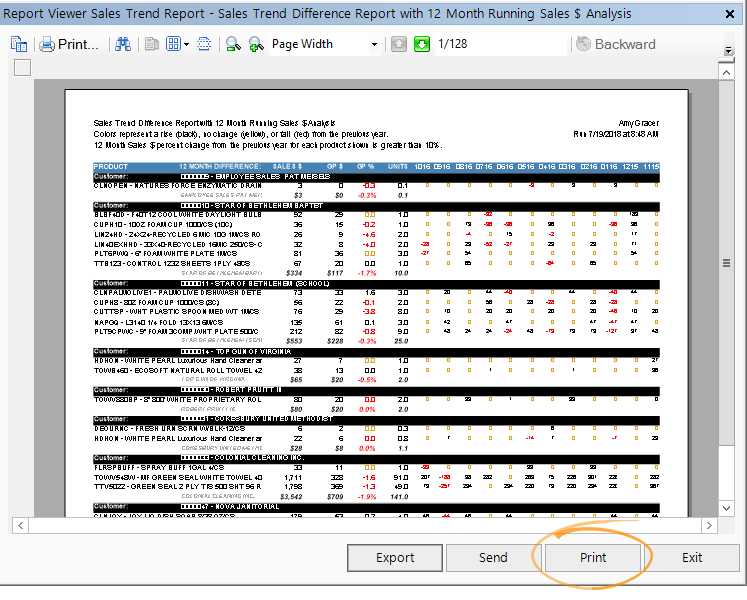This screenshot has width=747, height=600.
Task: Click the square box at top left of viewer
Action: pos(22,68)
